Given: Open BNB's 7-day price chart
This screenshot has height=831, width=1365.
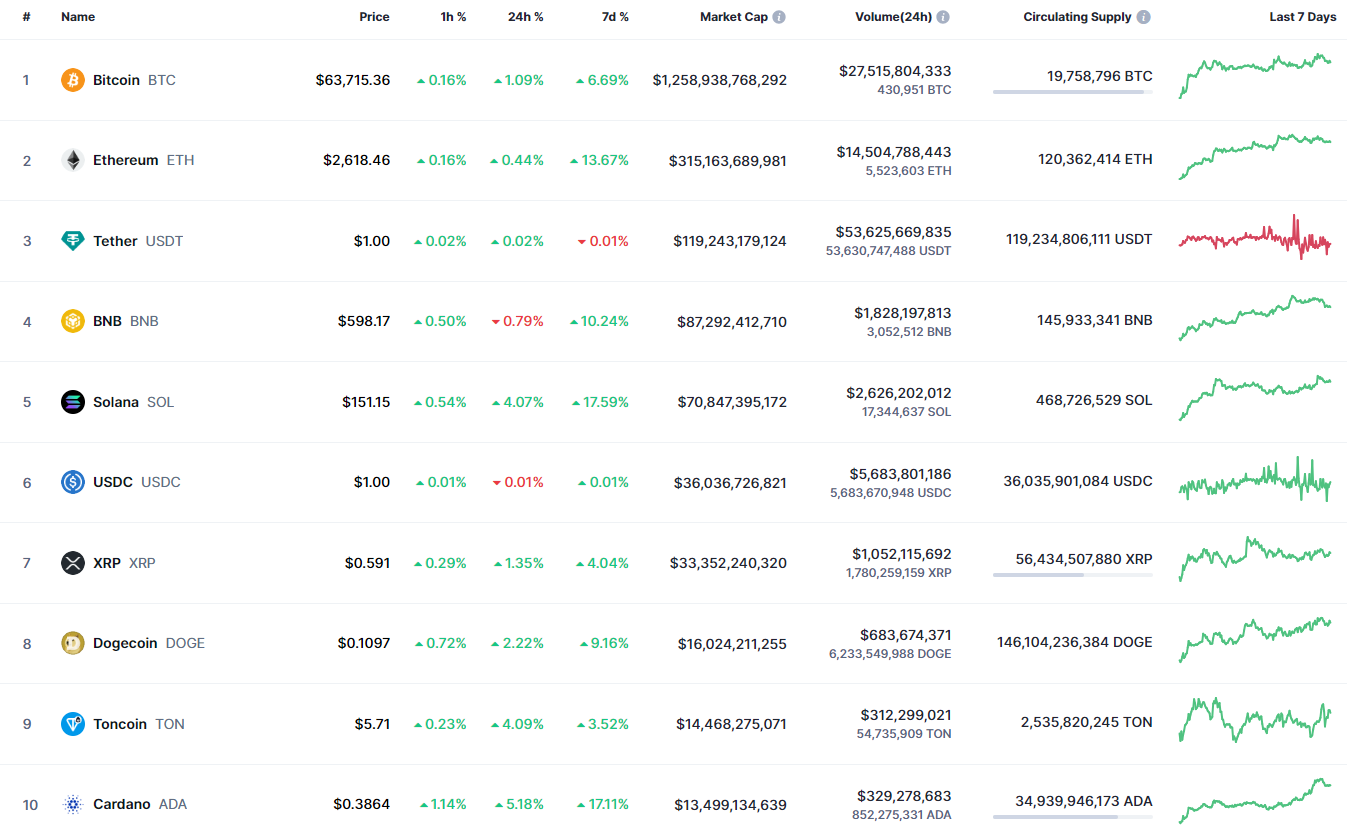Looking at the screenshot, I should (x=1255, y=317).
